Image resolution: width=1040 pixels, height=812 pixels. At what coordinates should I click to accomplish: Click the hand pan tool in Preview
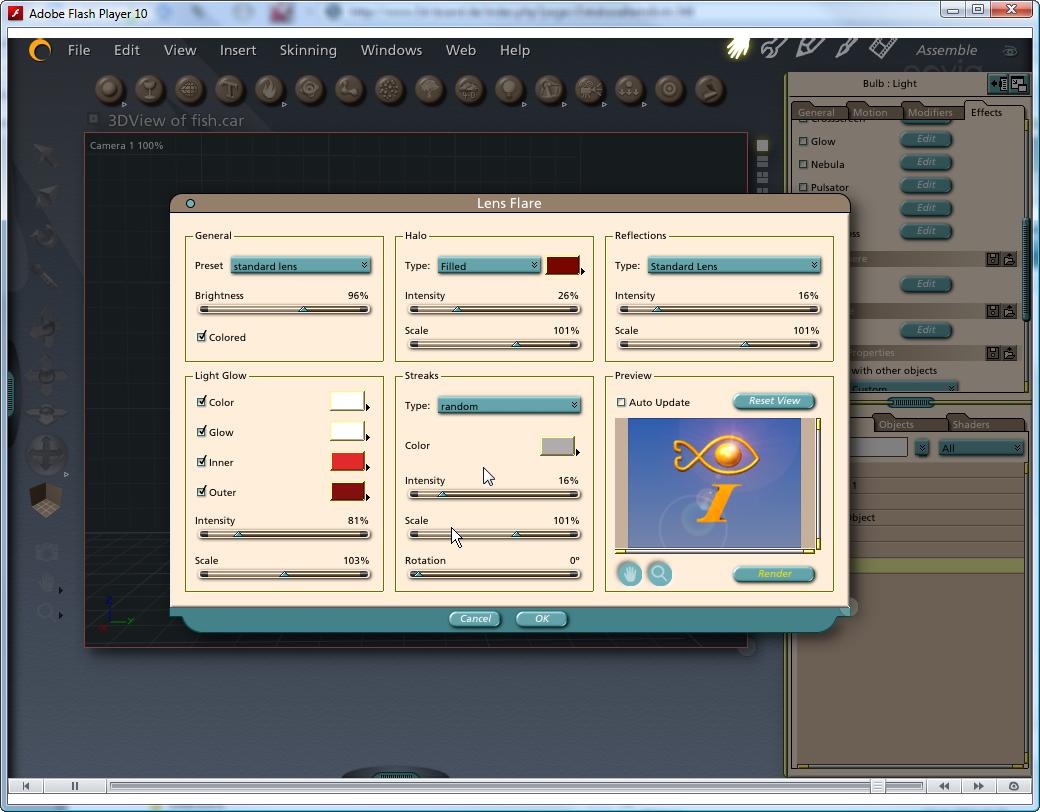pyautogui.click(x=629, y=574)
